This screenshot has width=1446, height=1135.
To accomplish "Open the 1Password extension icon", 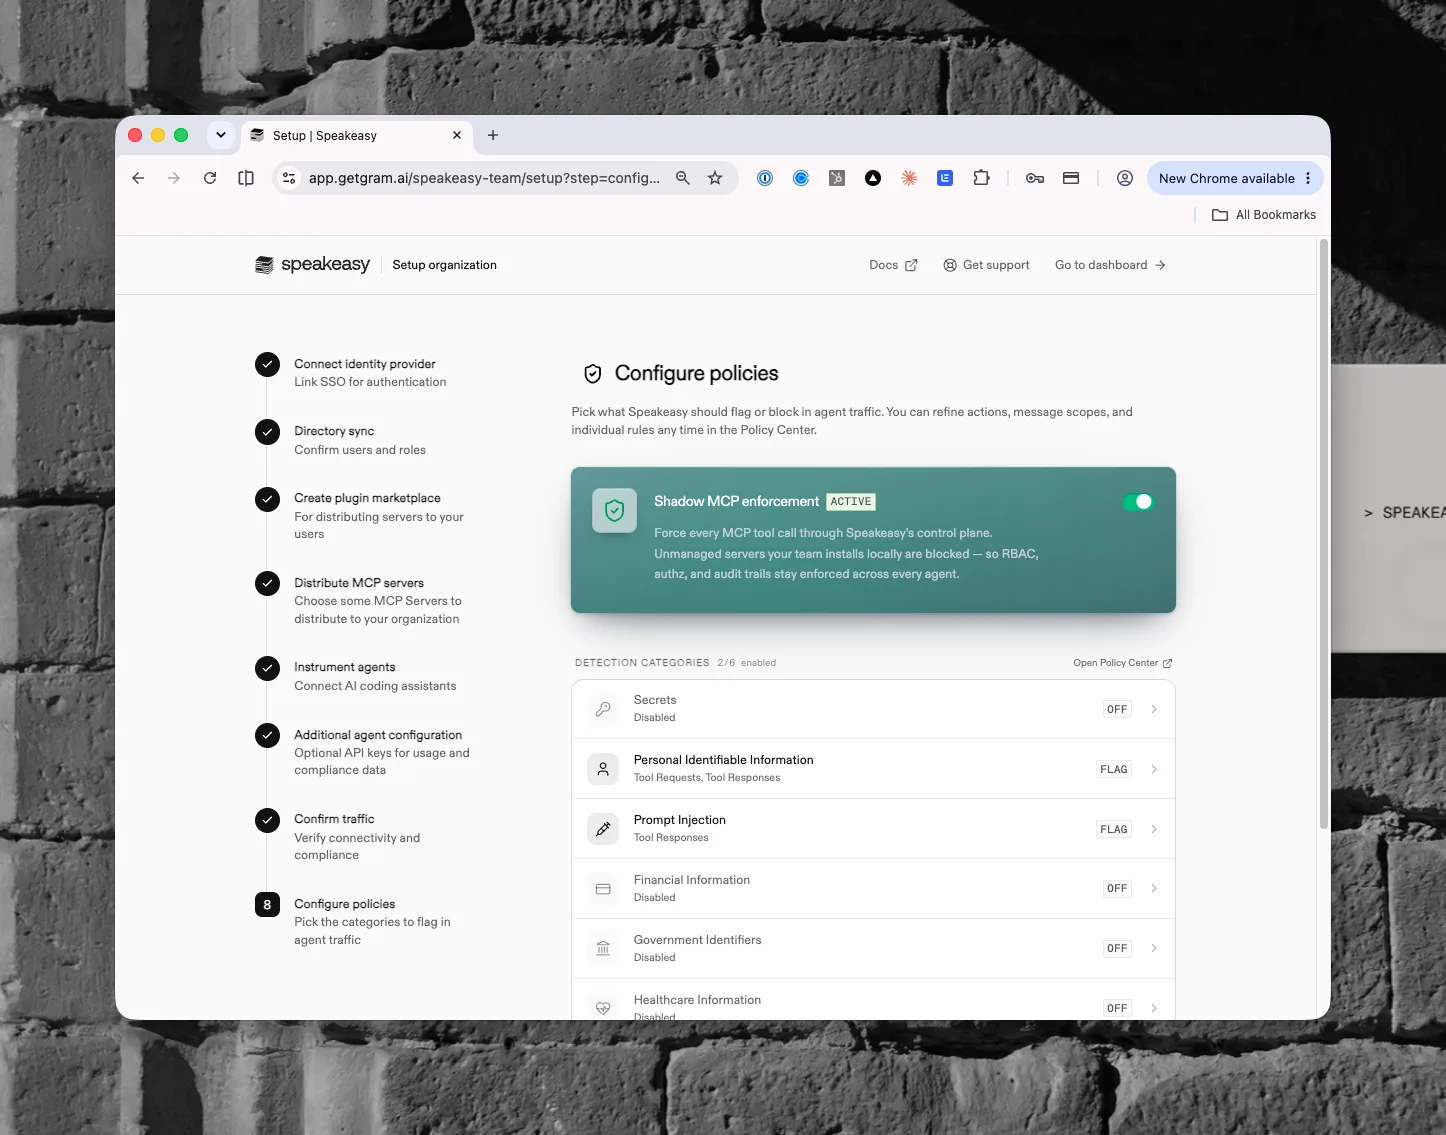I will pos(765,178).
